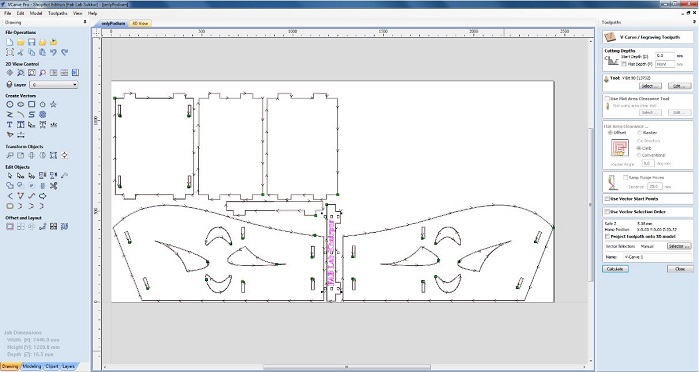
Task: Click the tool Select button
Action: click(650, 86)
